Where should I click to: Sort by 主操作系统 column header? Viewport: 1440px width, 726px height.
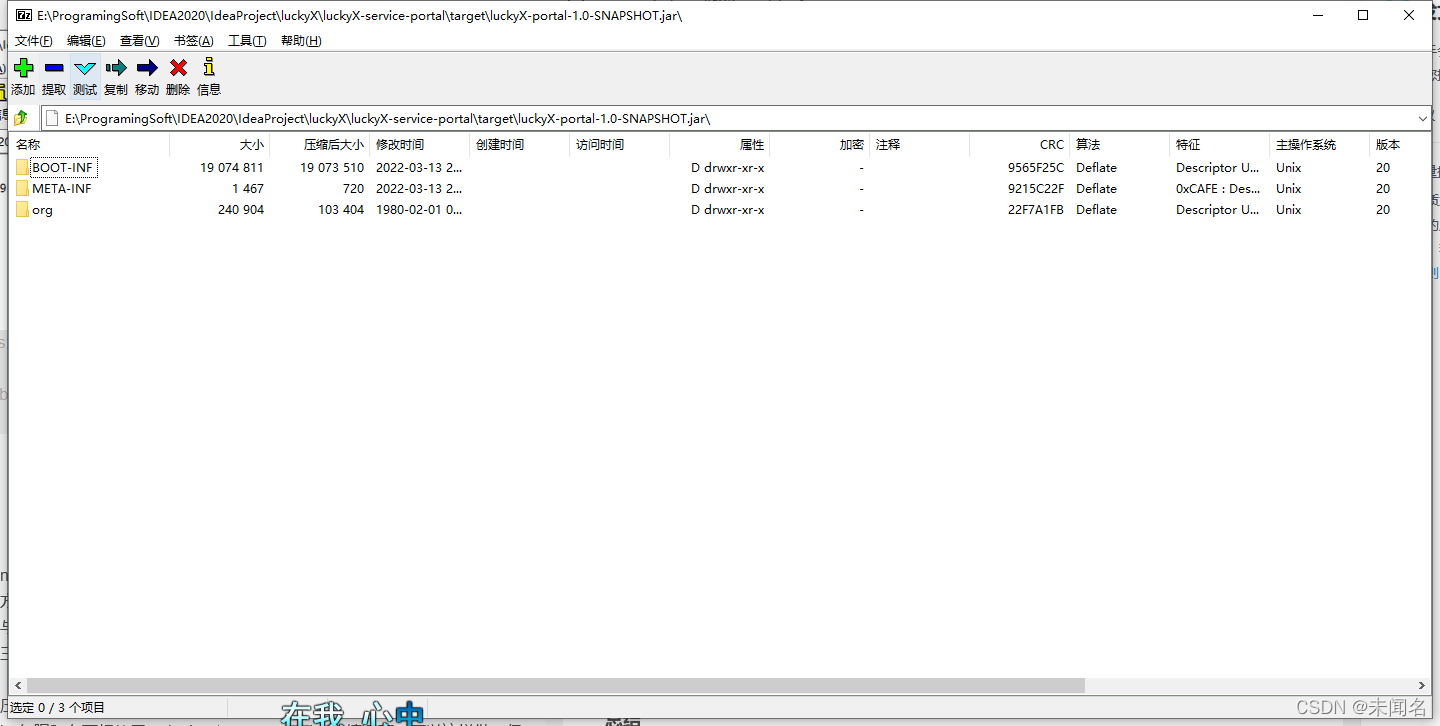[1319, 145]
